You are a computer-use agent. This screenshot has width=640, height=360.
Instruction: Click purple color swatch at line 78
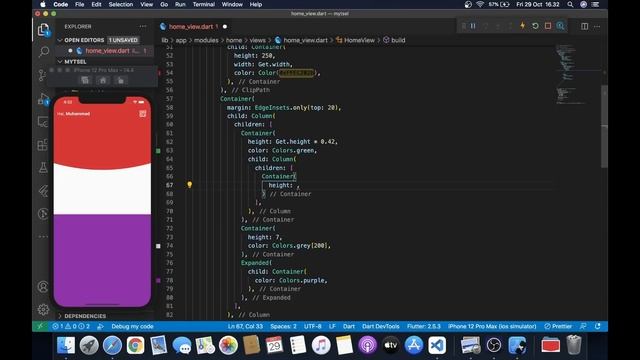click(158, 280)
